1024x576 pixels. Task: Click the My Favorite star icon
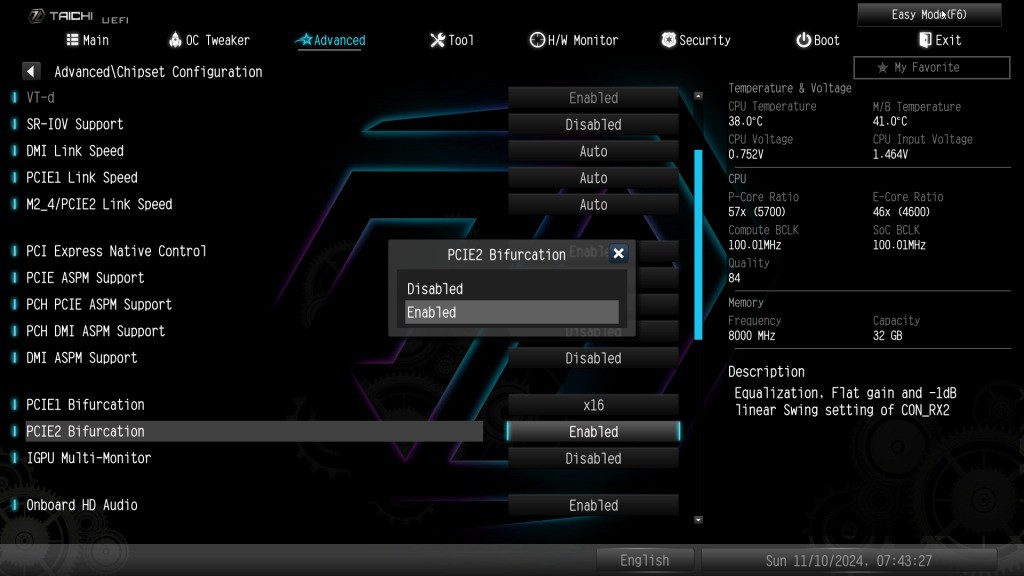click(882, 67)
